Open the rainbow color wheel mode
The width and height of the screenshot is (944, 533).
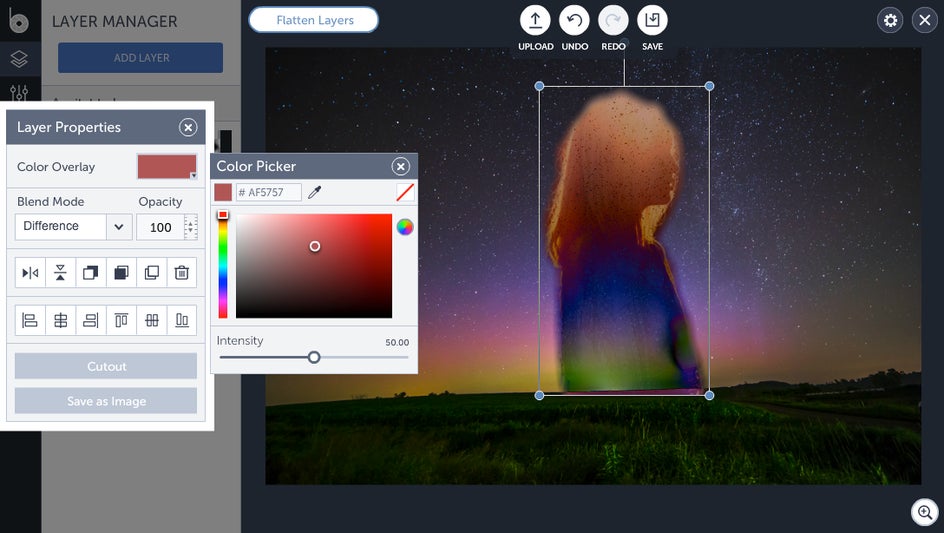405,227
